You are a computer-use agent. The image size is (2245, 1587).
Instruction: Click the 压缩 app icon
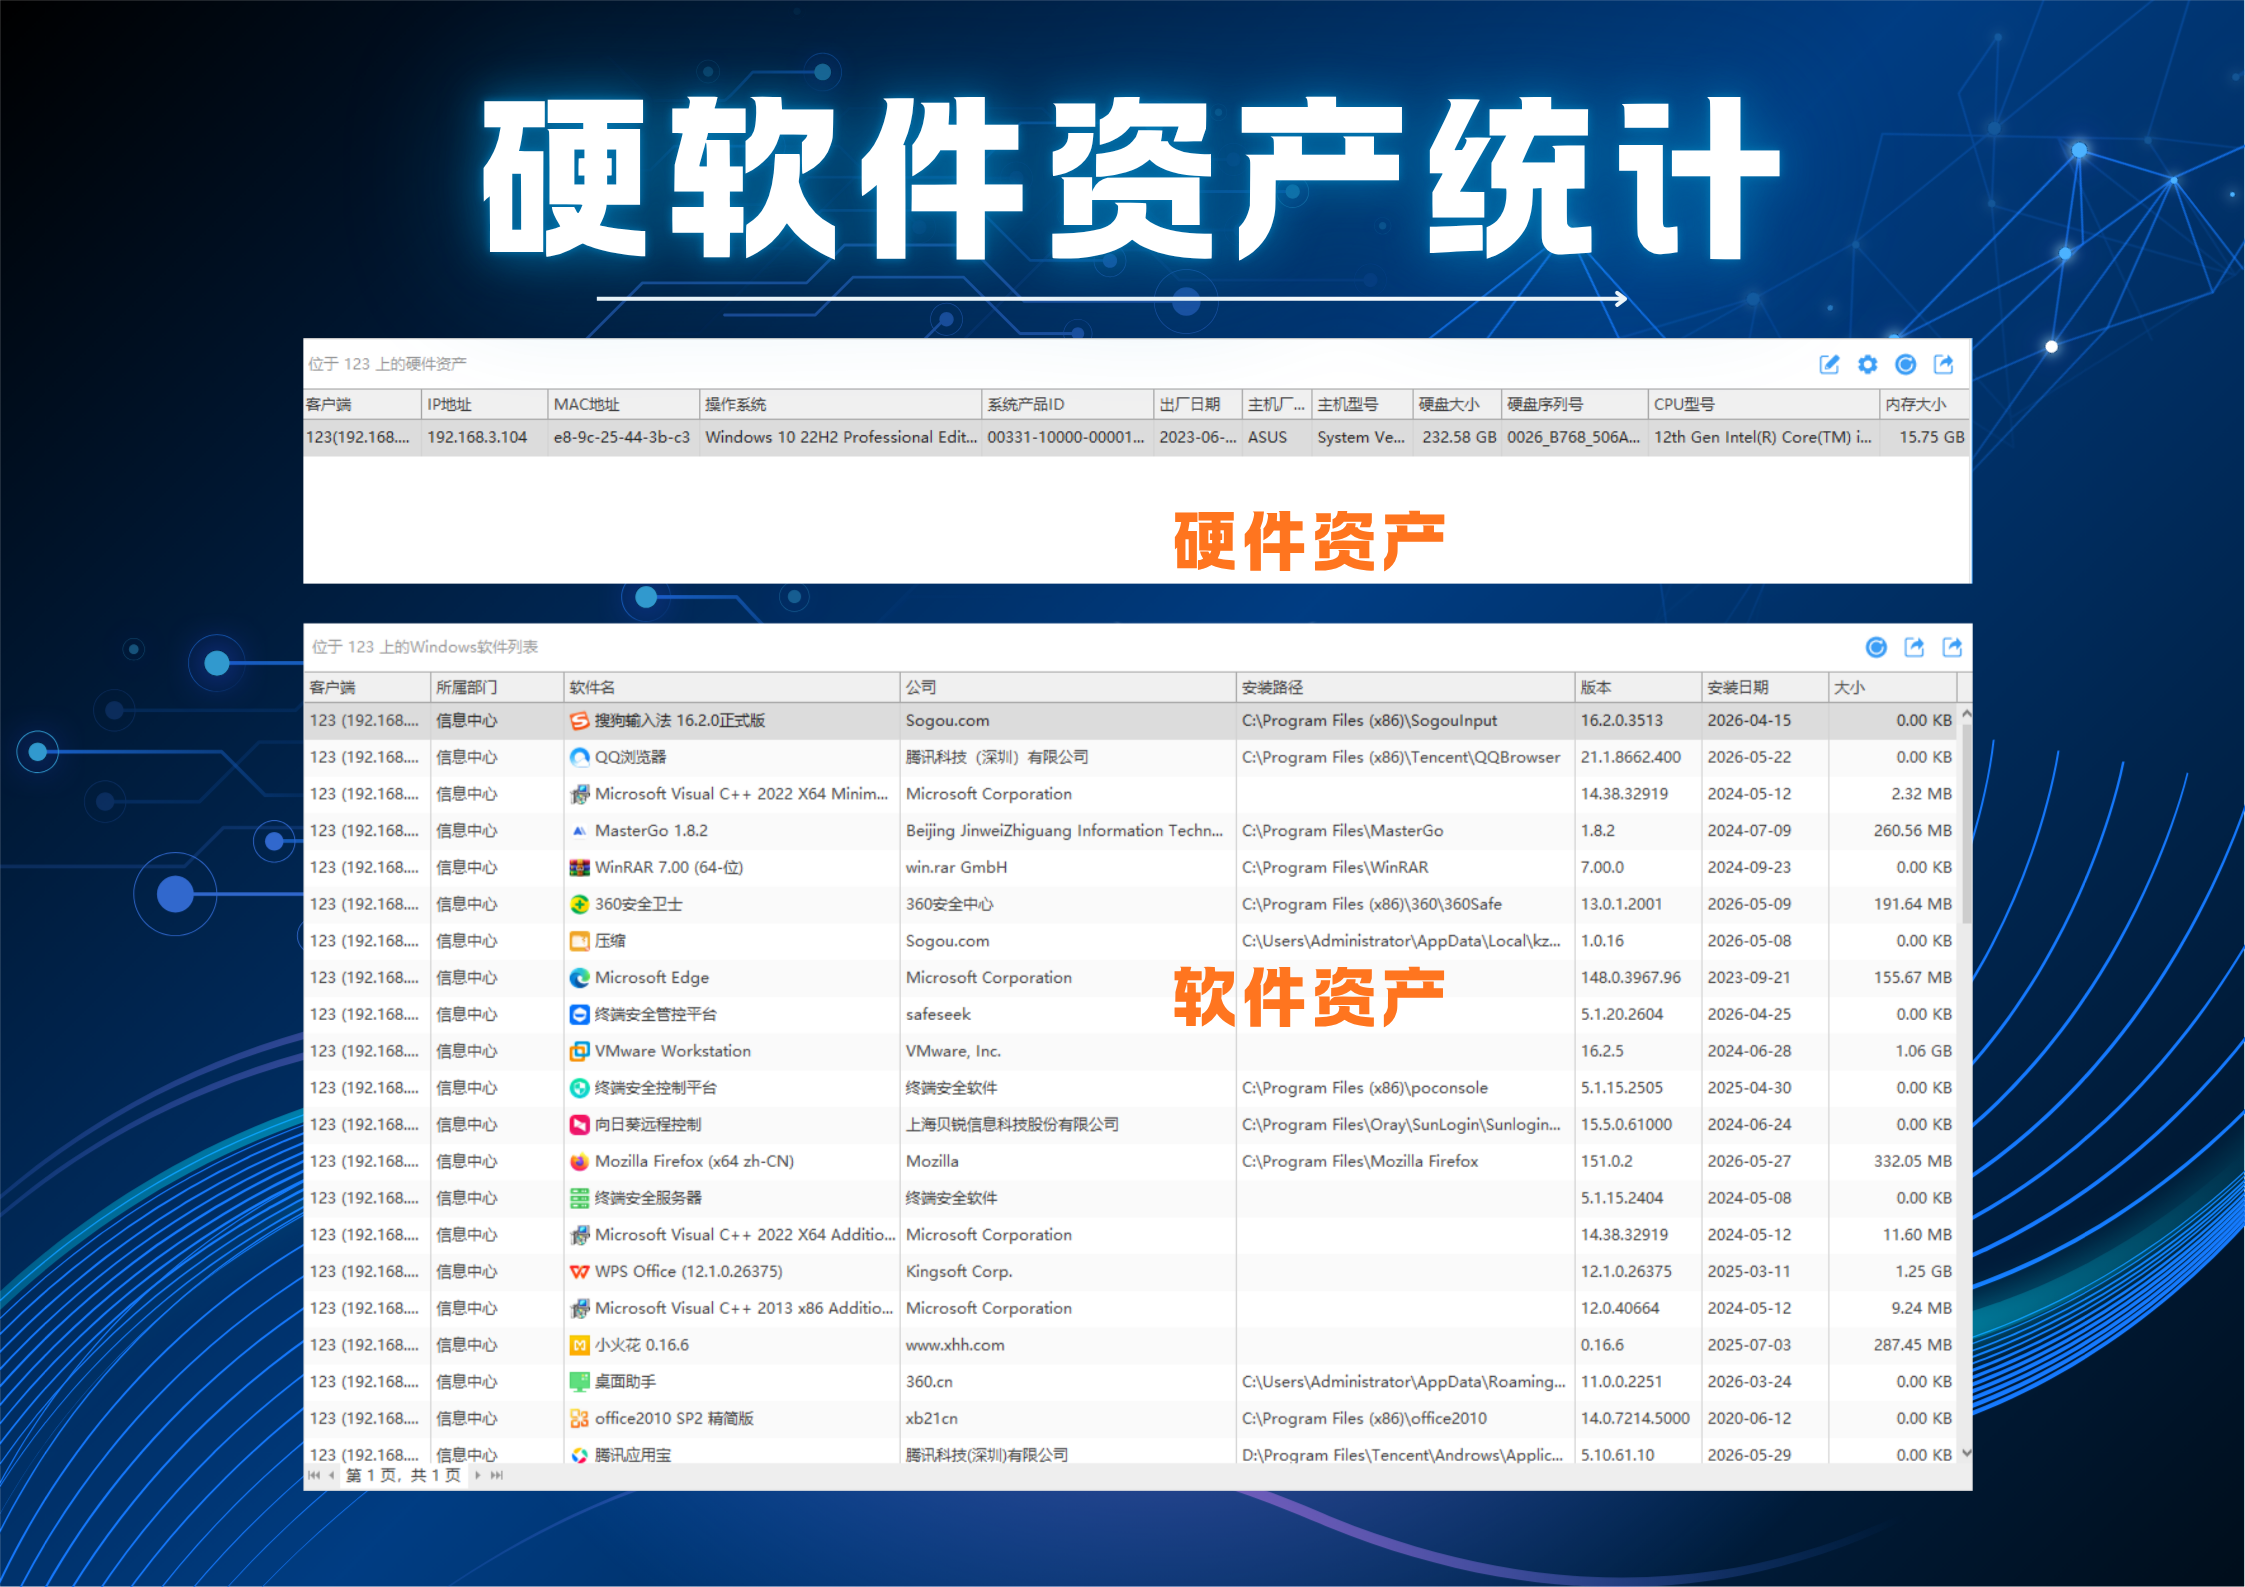[x=579, y=941]
